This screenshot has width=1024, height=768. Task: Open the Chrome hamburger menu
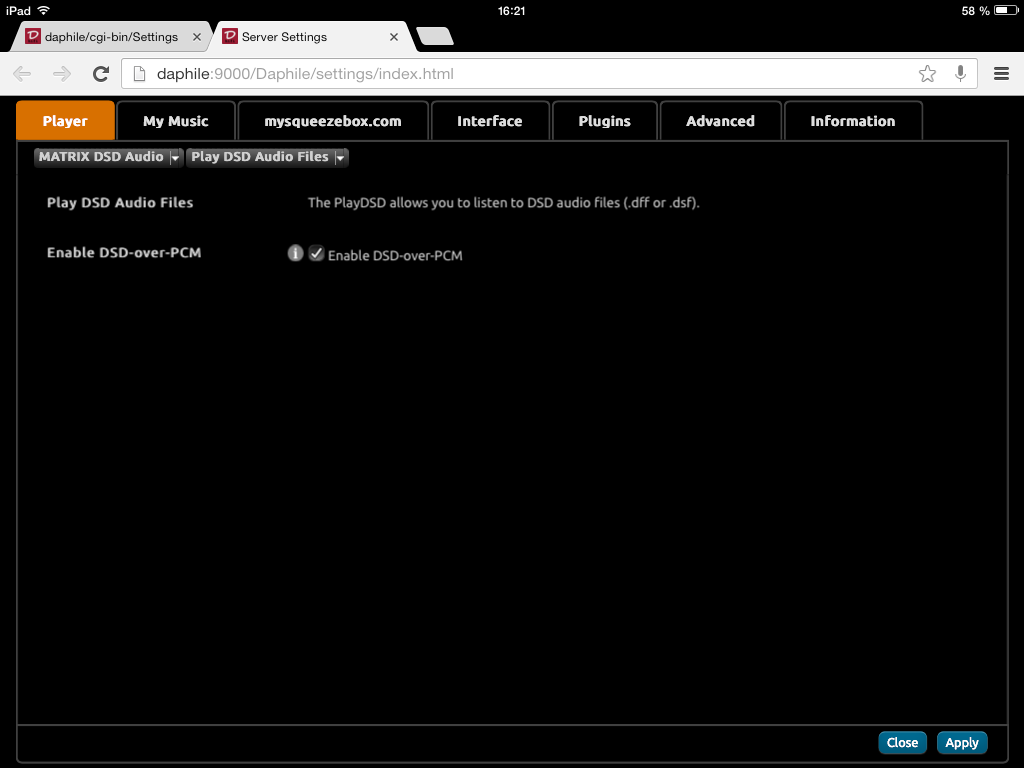pyautogui.click(x=1001, y=74)
